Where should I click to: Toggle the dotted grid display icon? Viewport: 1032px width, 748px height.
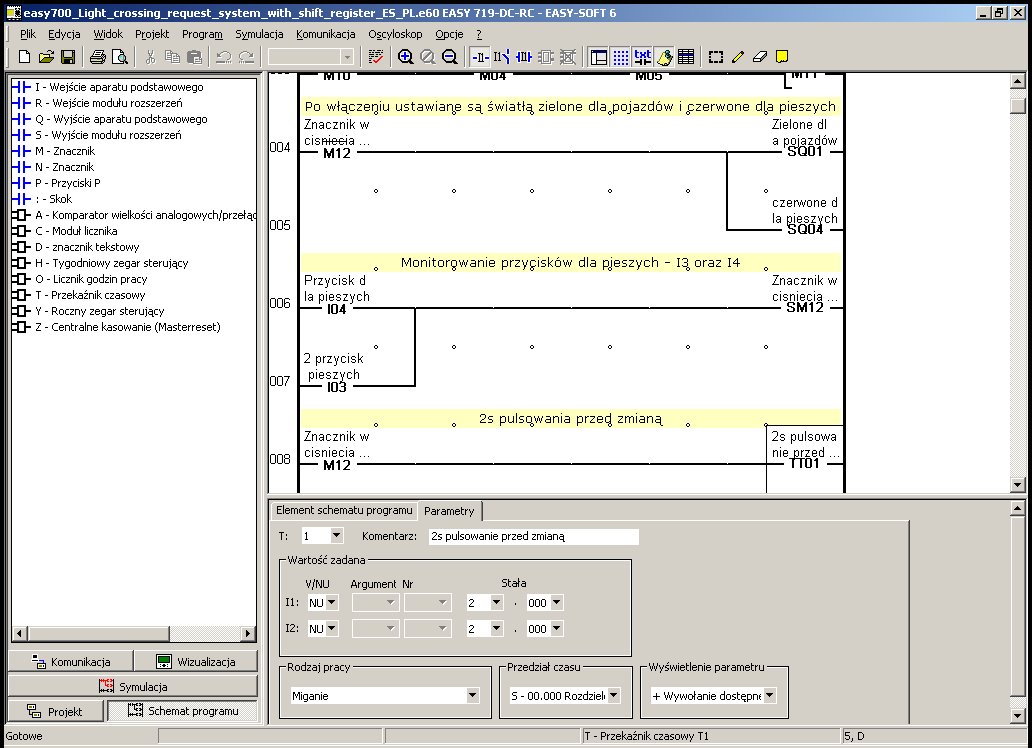pyautogui.click(x=621, y=57)
